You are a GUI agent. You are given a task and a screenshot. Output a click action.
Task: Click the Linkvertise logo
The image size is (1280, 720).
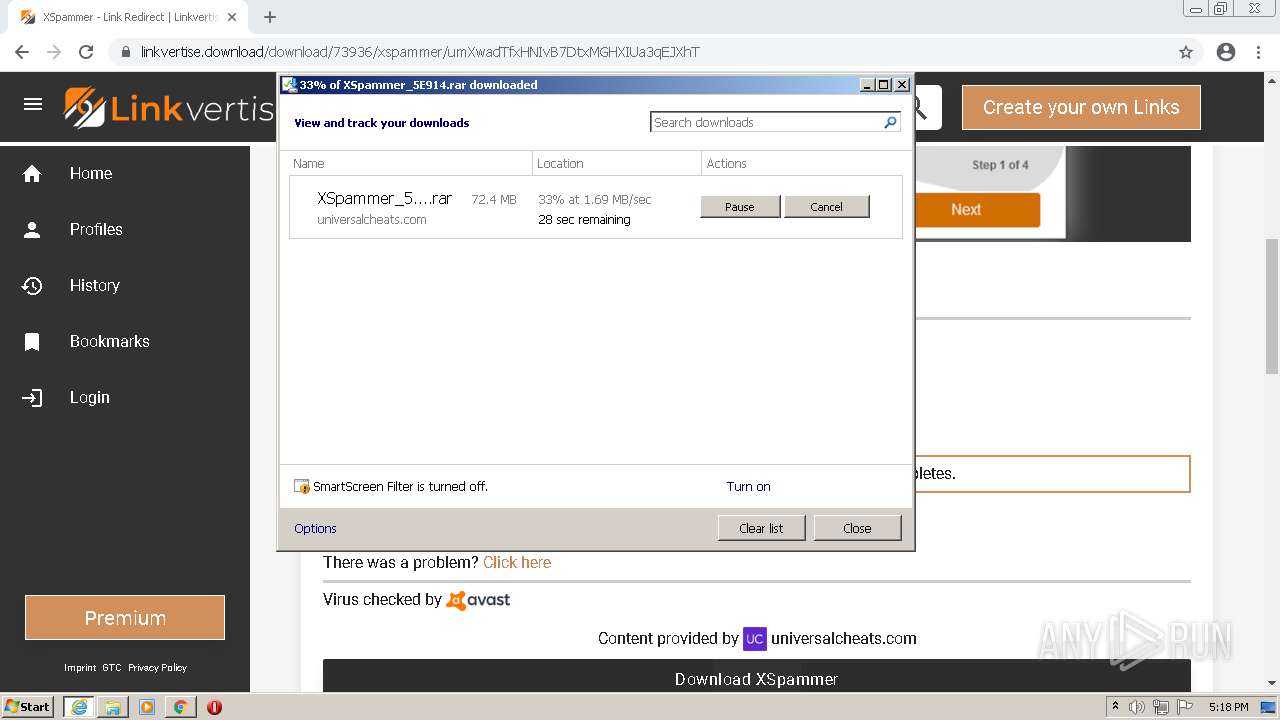[x=169, y=108]
